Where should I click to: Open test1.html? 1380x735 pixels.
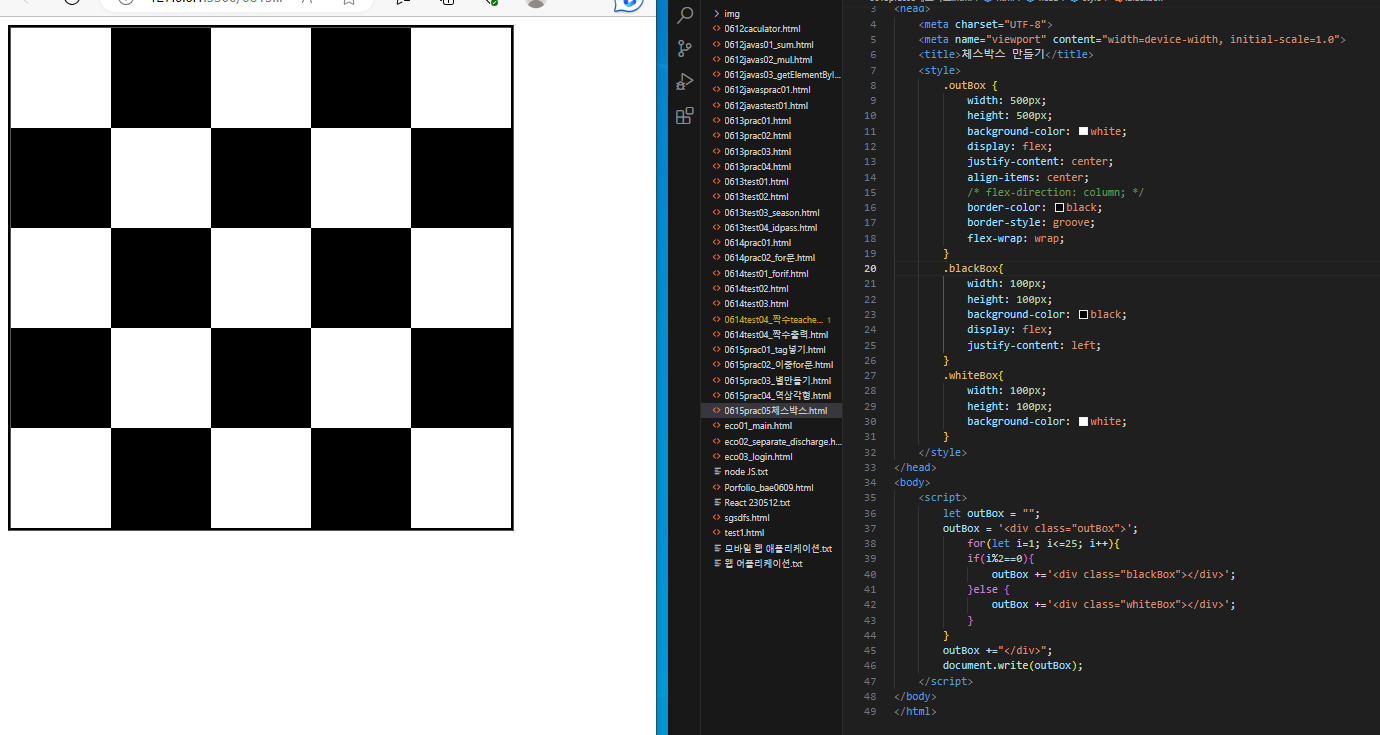click(743, 533)
